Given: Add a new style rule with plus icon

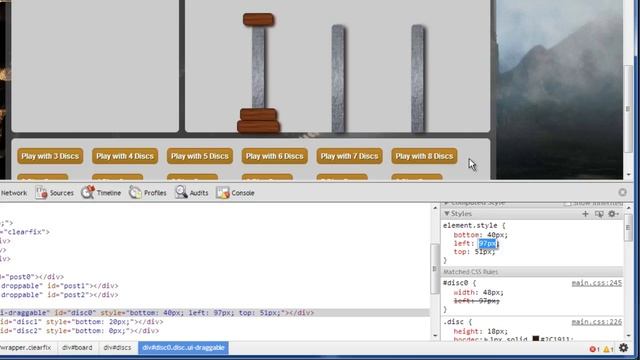Looking at the screenshot, I should coord(585,214).
